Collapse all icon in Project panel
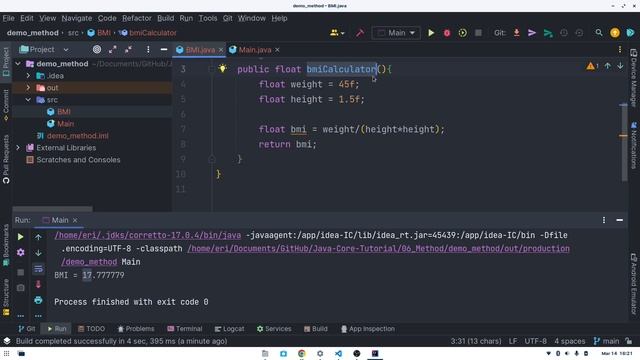The image size is (640, 360). (x=128, y=49)
